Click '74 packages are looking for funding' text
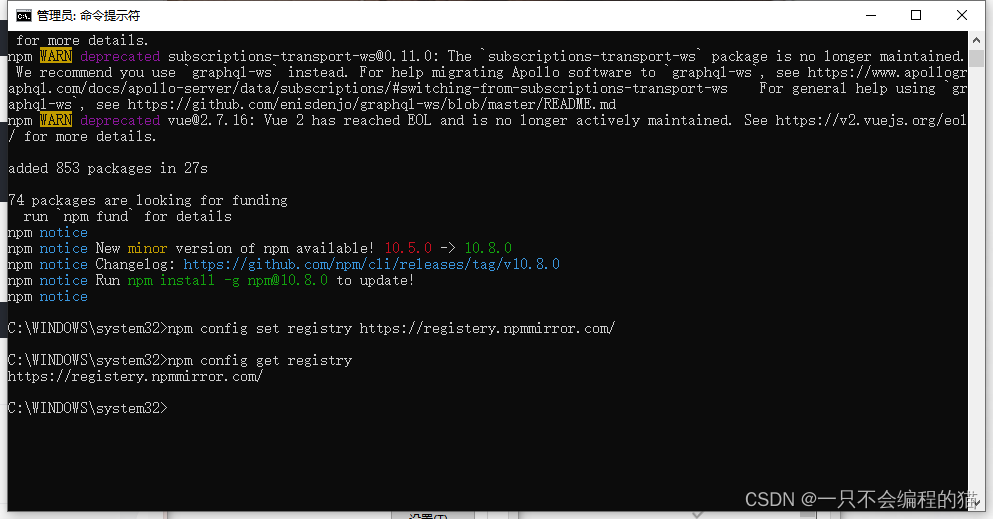Image resolution: width=993 pixels, height=519 pixels. [x=148, y=201]
